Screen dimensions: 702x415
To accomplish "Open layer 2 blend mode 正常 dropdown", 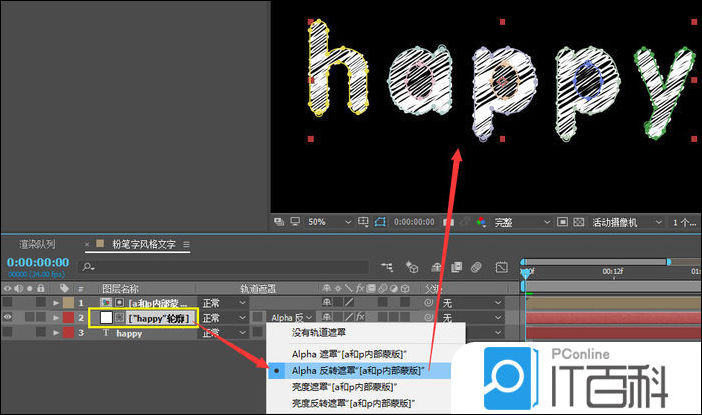I will 224,317.
